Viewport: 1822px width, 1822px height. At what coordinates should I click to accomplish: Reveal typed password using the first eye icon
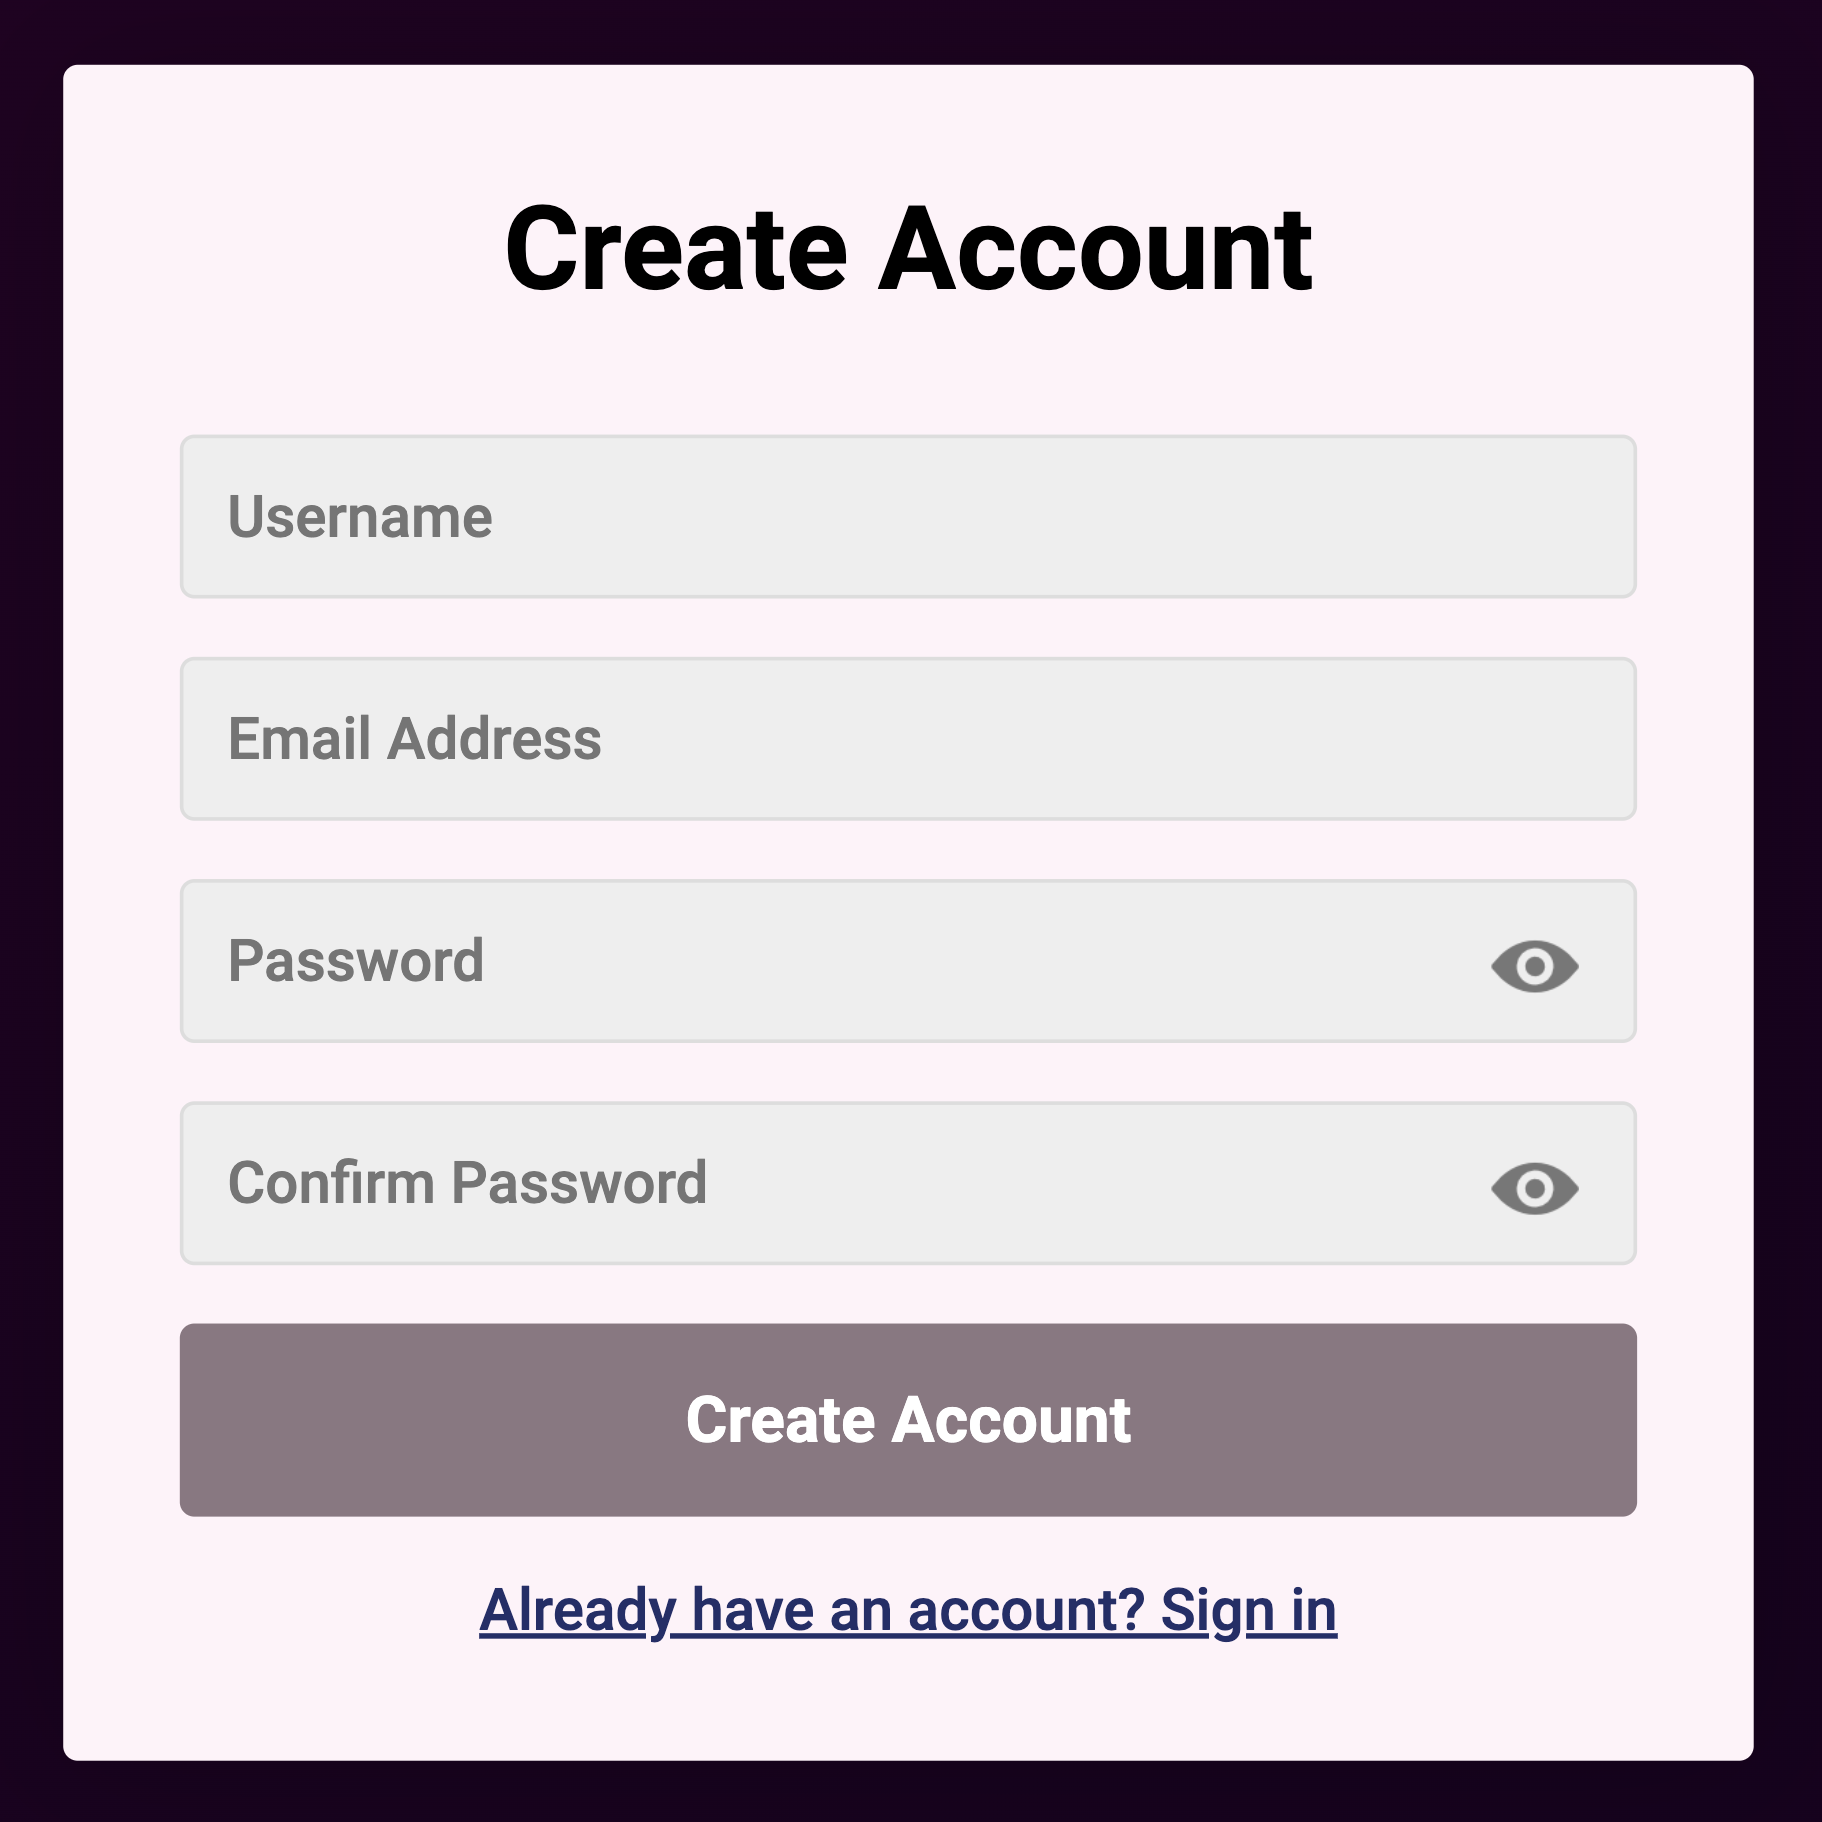point(1534,966)
